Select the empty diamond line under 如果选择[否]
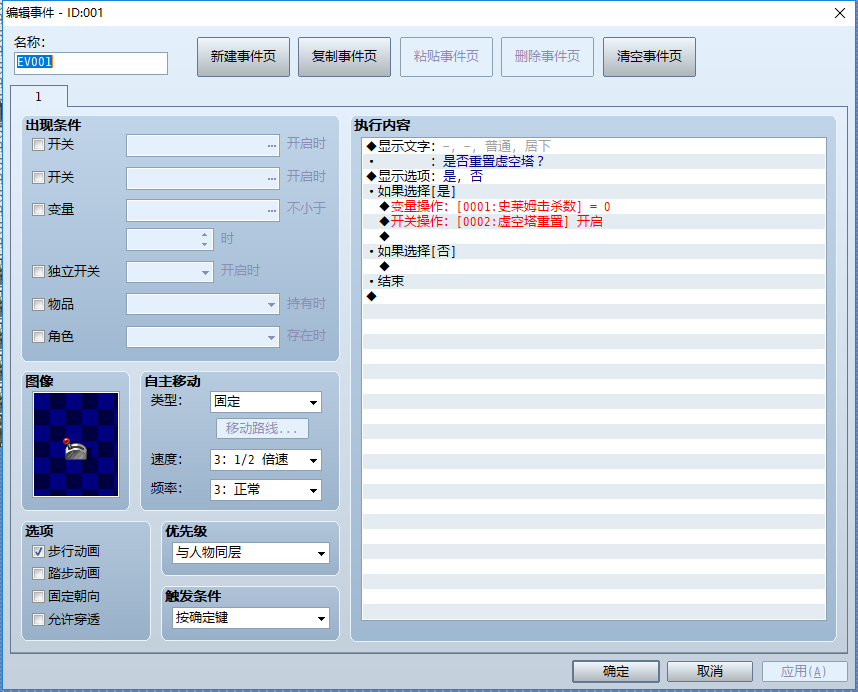The image size is (858, 692). pos(594,266)
